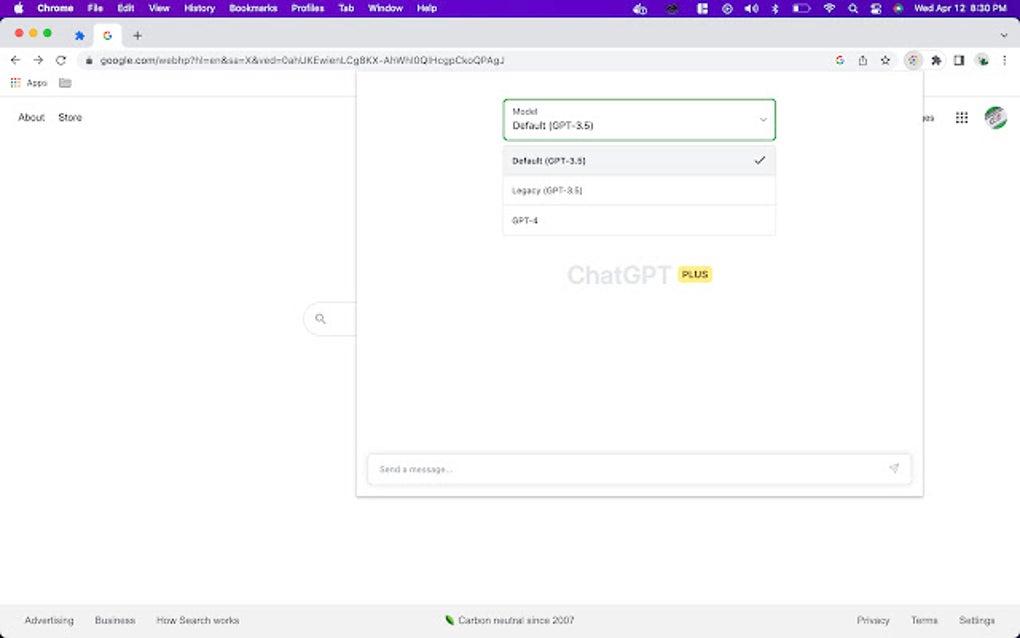Click the chevron at the tab strip's right edge

(1004, 35)
